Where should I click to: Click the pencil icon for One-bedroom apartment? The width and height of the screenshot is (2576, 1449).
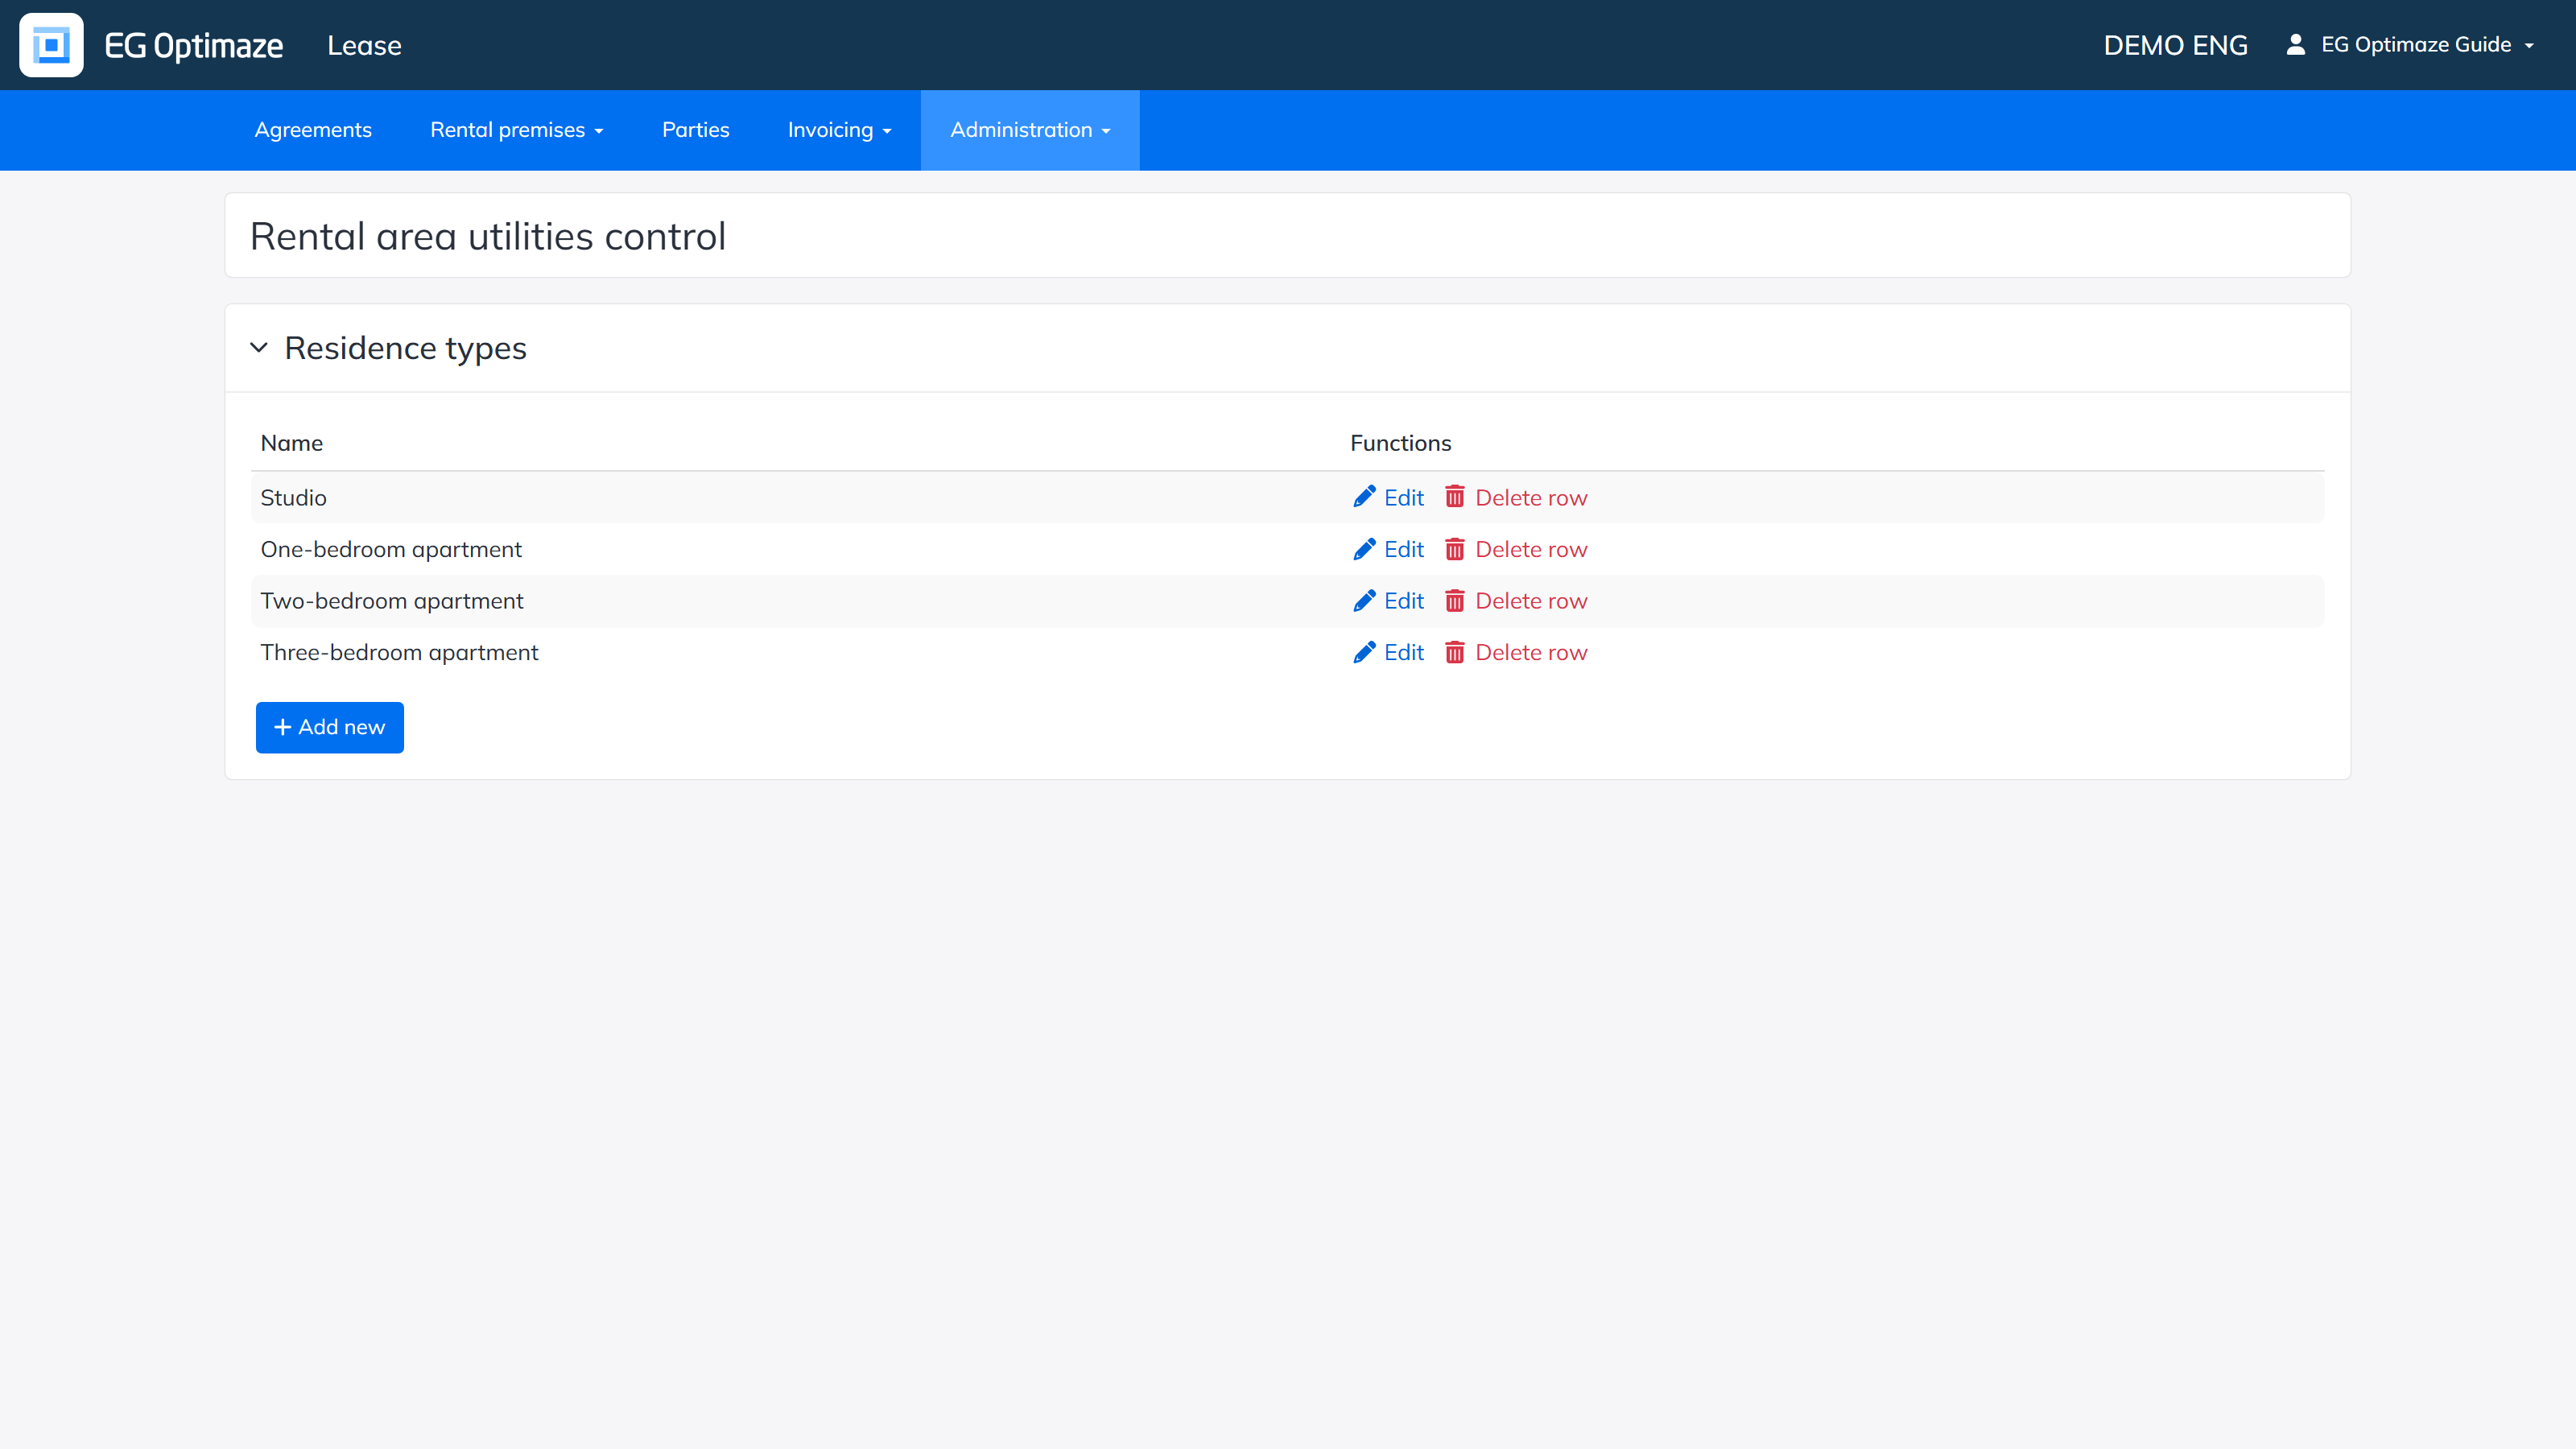coord(1364,549)
